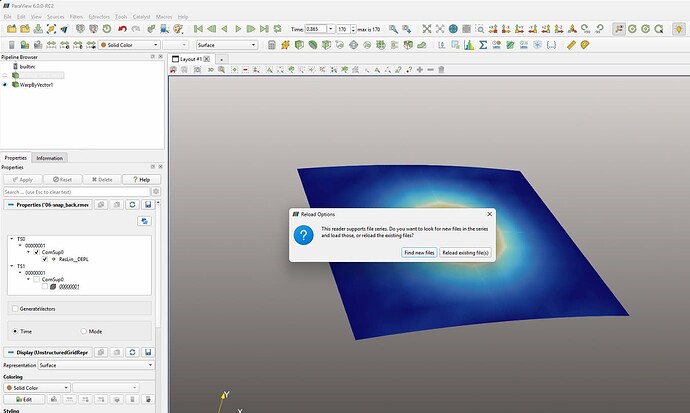Click the Reset Session clock icon
Screen dimensions: 690x413
tap(107, 29)
